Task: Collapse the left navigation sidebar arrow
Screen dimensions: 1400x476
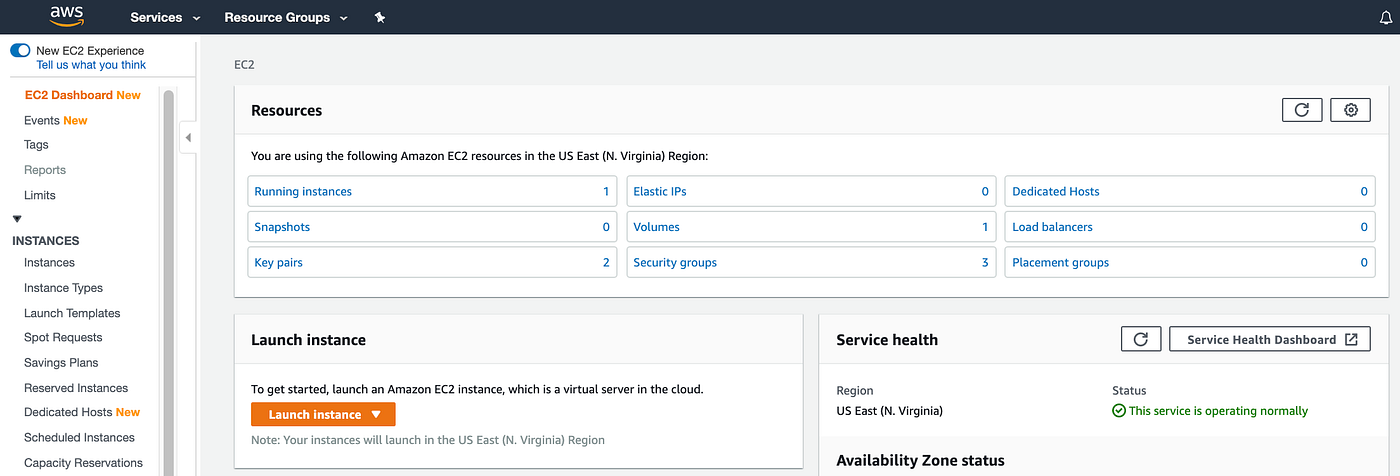Action: pos(188,137)
